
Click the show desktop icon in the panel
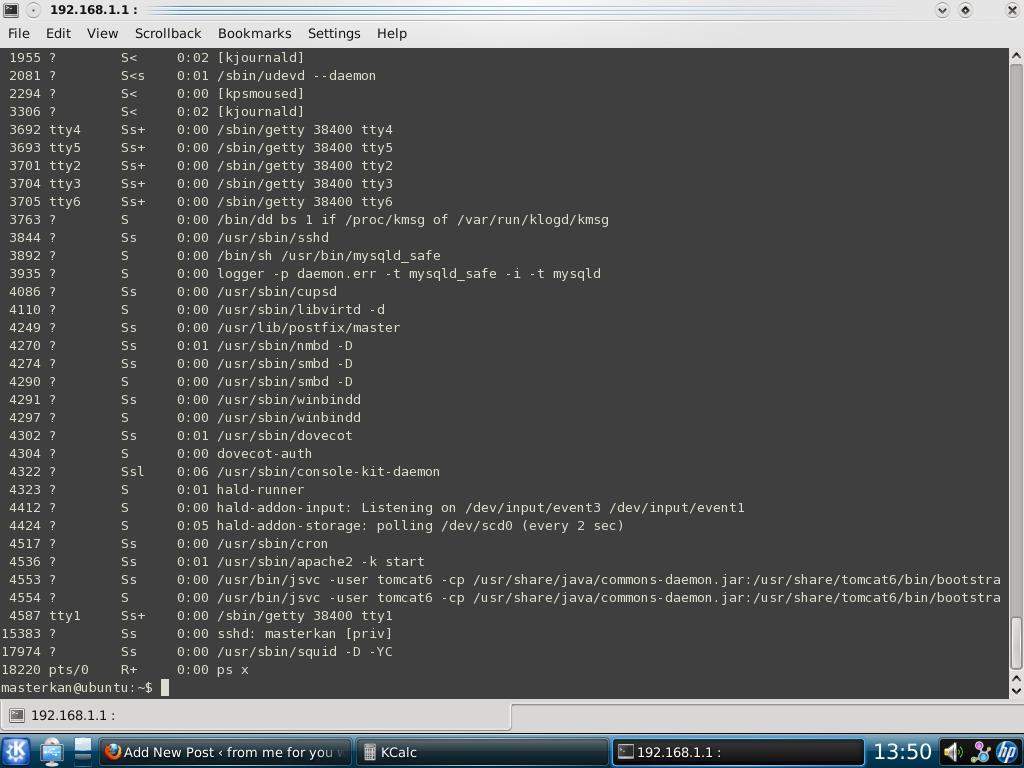[x=83, y=752]
